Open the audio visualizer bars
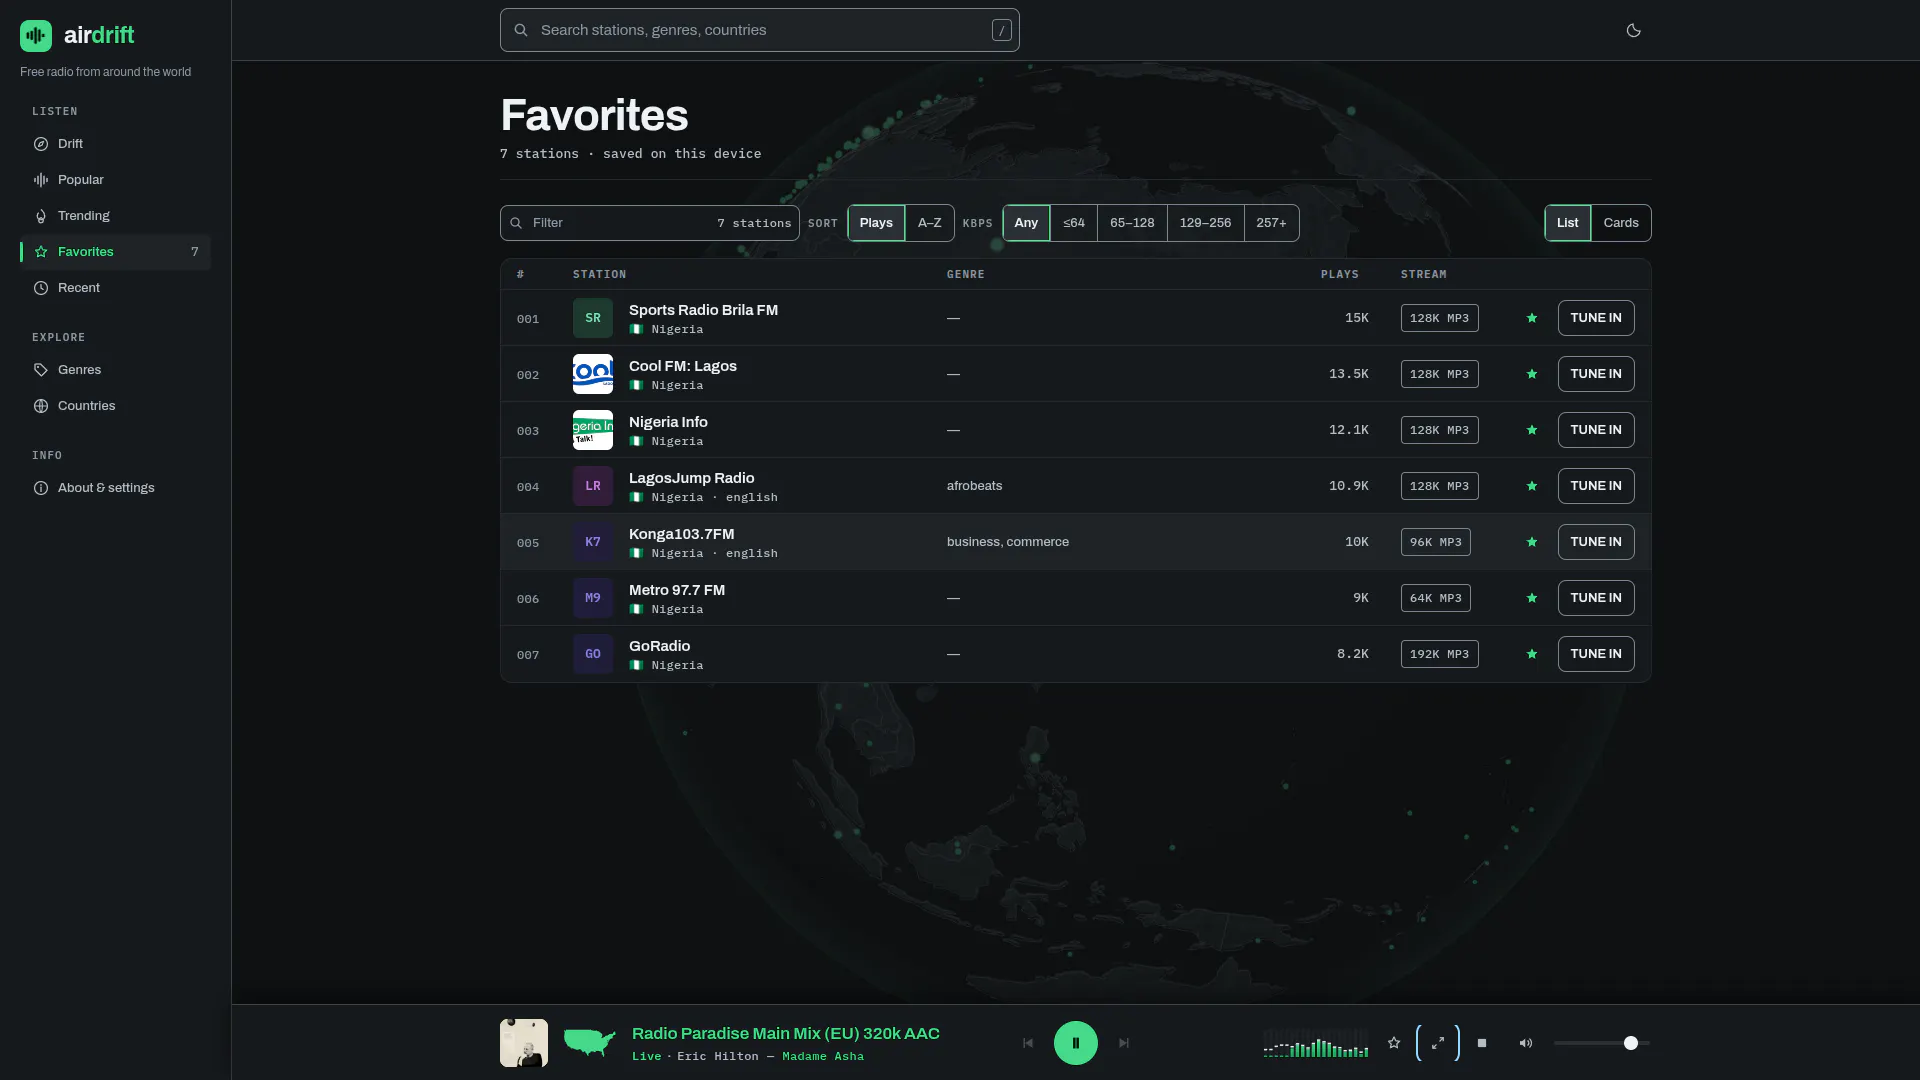This screenshot has width=1920, height=1080. [1316, 1043]
